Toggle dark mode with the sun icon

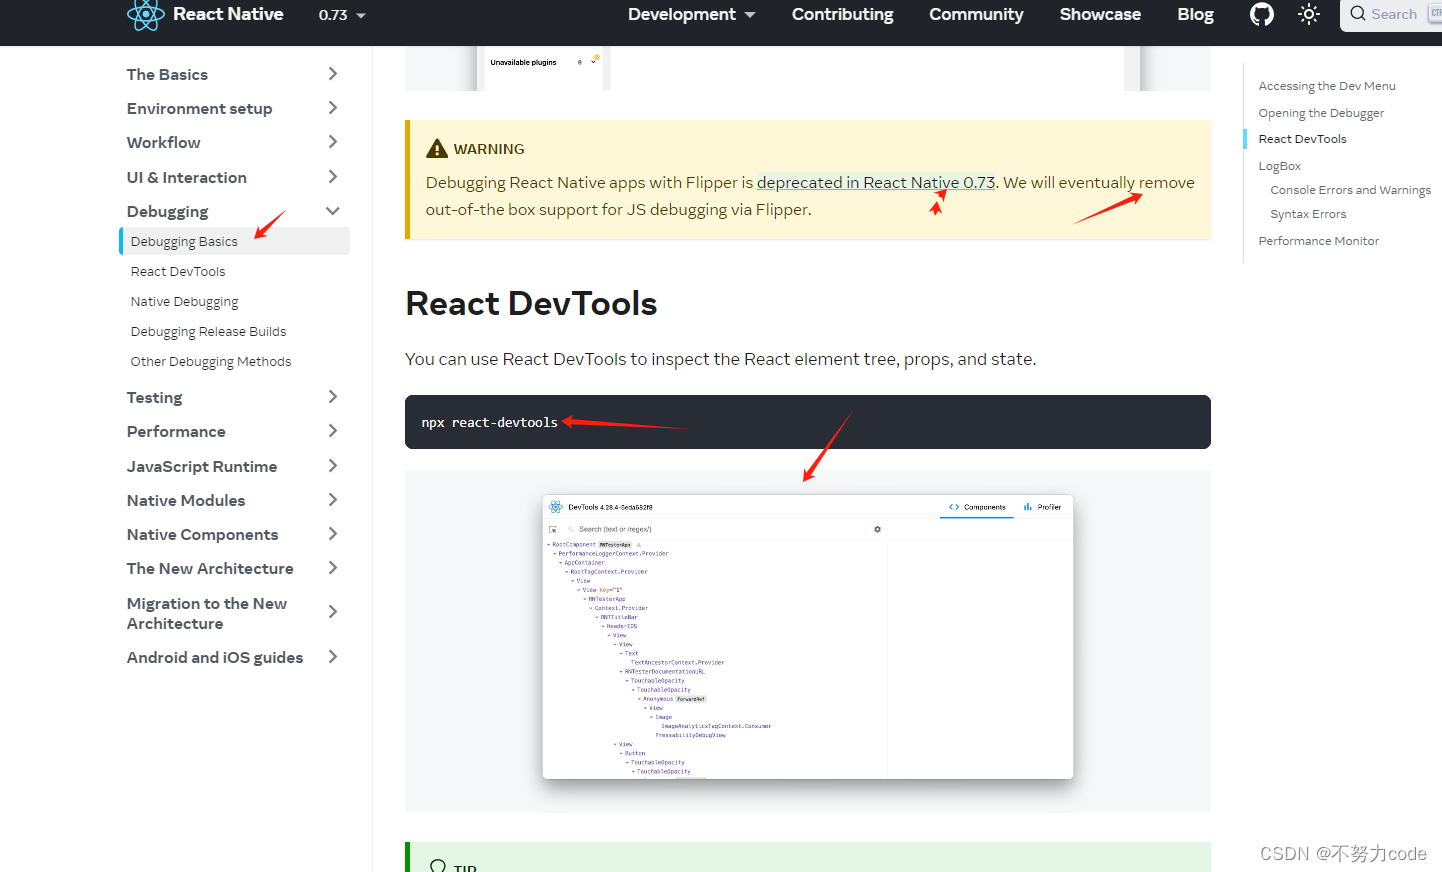[x=1309, y=14]
